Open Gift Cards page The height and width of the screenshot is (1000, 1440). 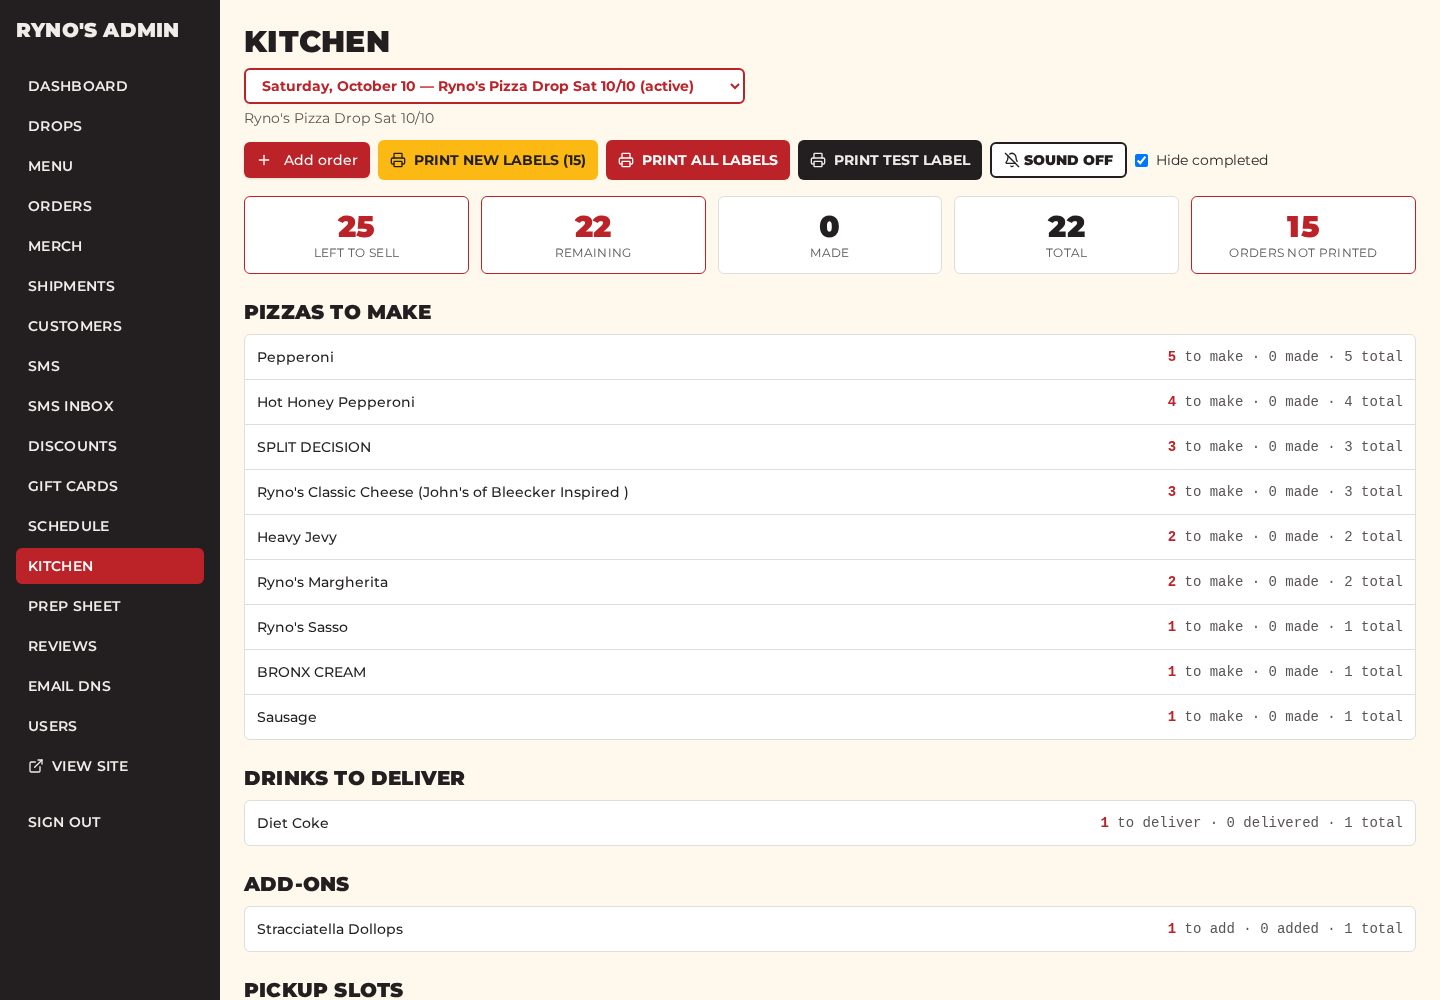pos(110,486)
